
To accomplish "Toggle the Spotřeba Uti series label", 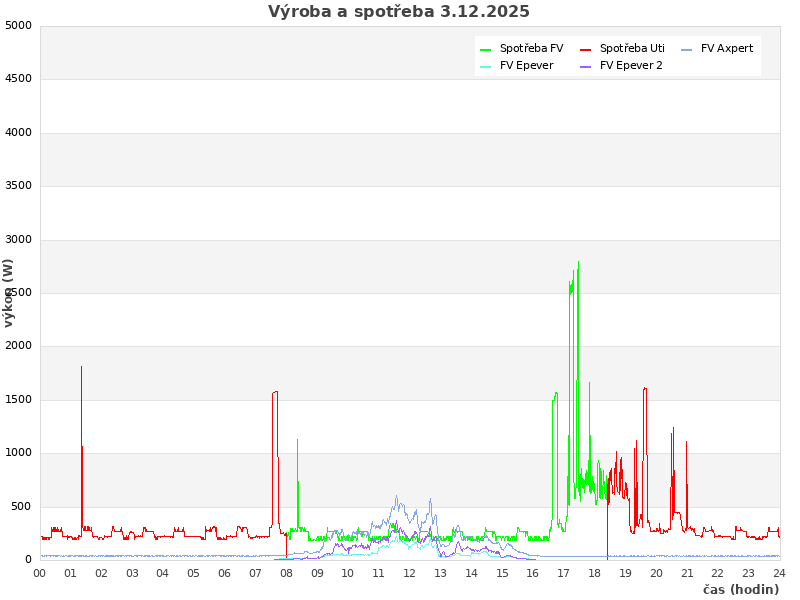I will 632,49.
